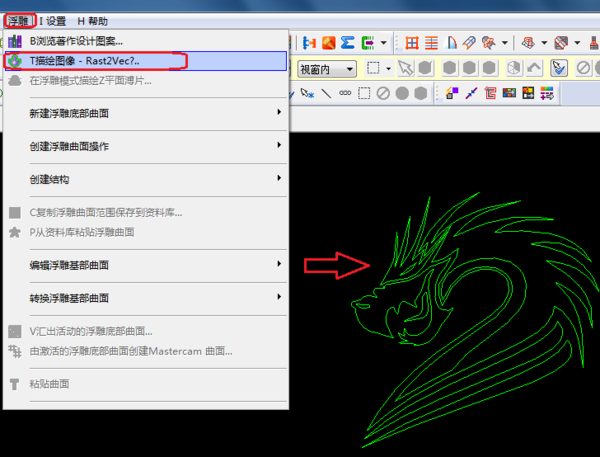Screen dimensions: 600x457
Task: Click the red grid toolbar icon
Action: (x=412, y=43)
